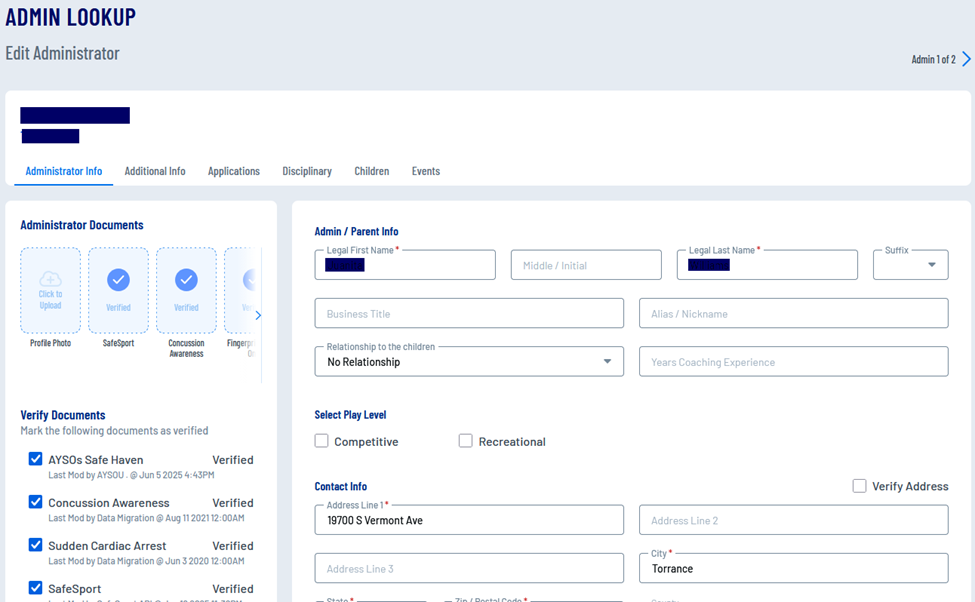Focus the Years Coaching Experience field
This screenshot has width=975, height=602.
pos(793,362)
